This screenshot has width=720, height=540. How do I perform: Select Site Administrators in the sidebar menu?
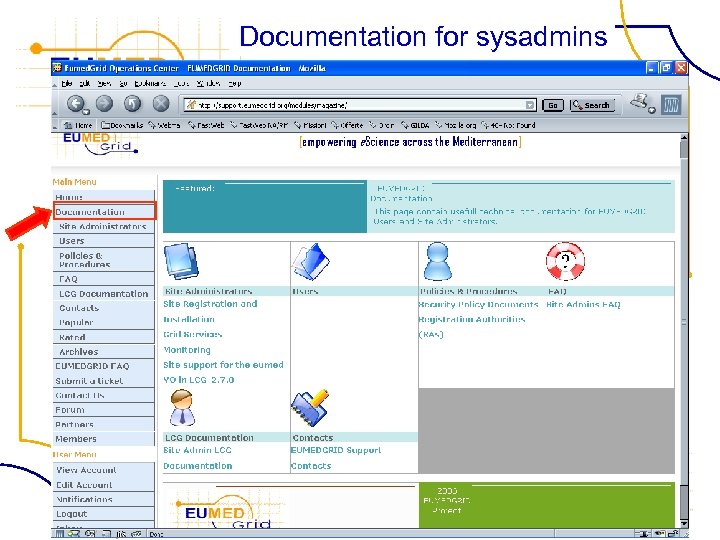(x=104, y=226)
